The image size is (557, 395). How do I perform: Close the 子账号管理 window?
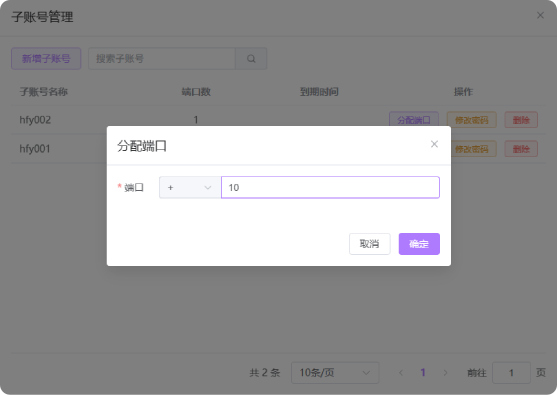coord(540,15)
